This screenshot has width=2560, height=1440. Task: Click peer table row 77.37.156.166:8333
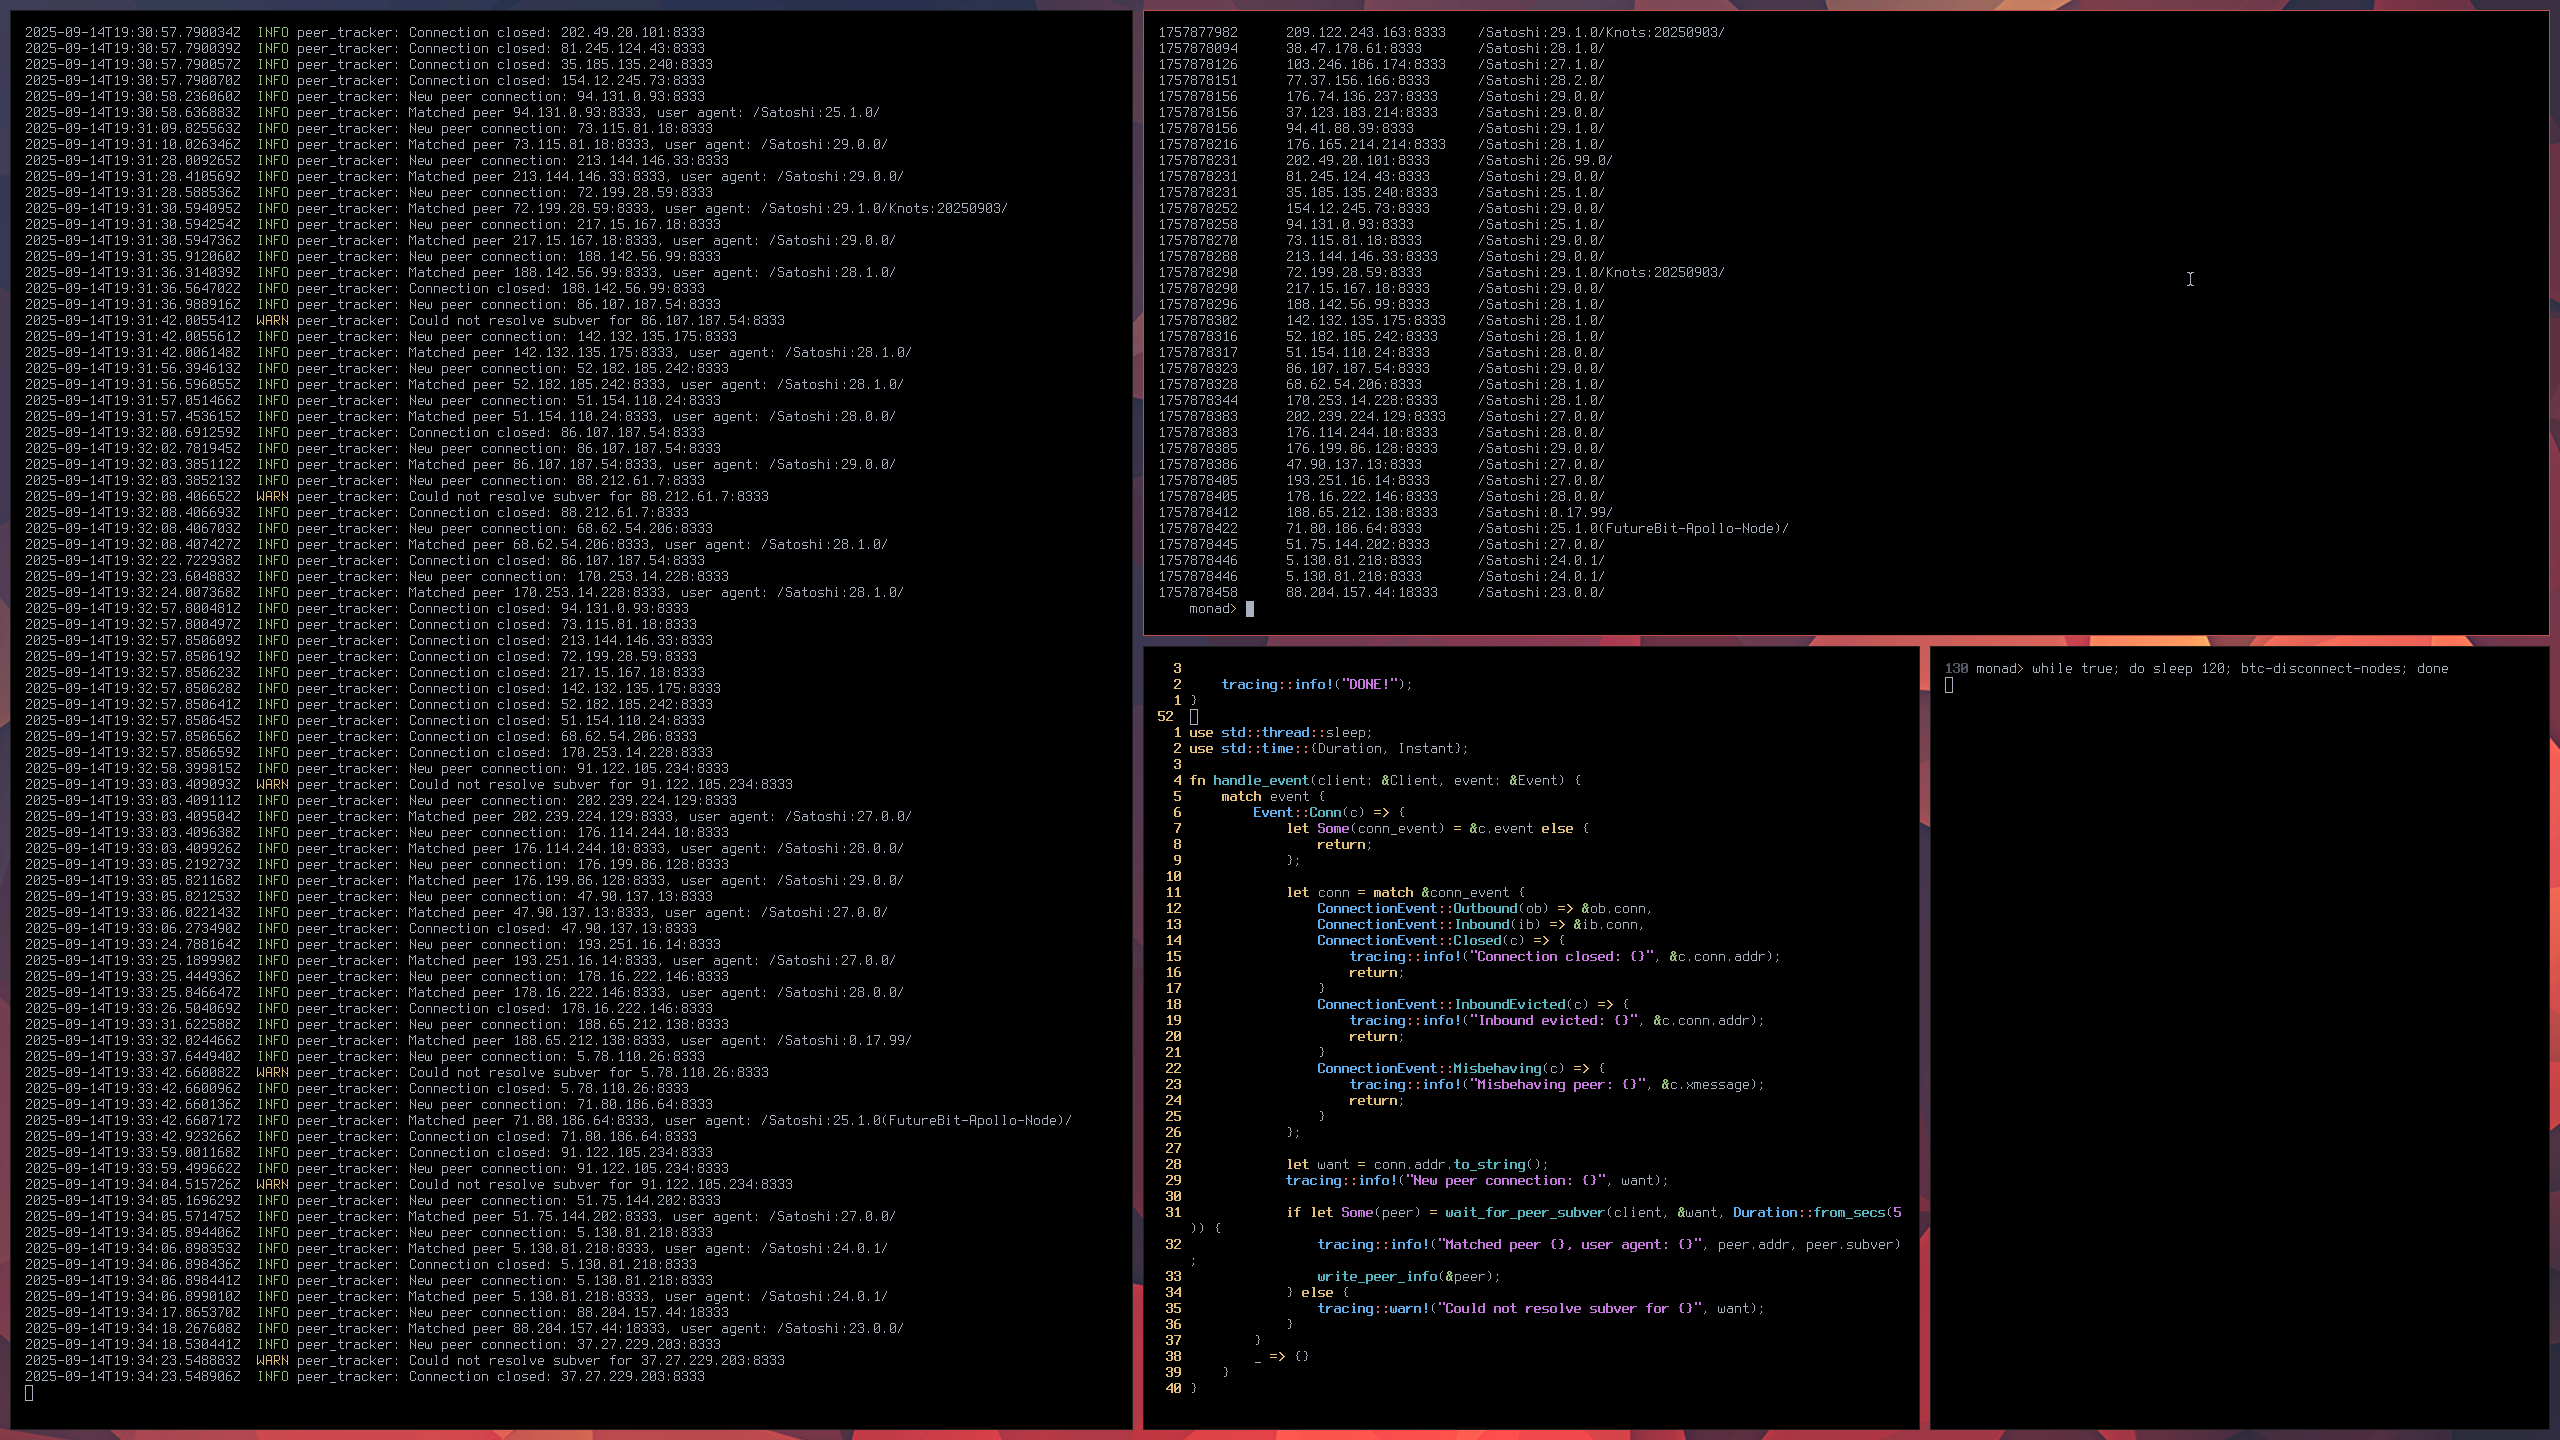1382,80
